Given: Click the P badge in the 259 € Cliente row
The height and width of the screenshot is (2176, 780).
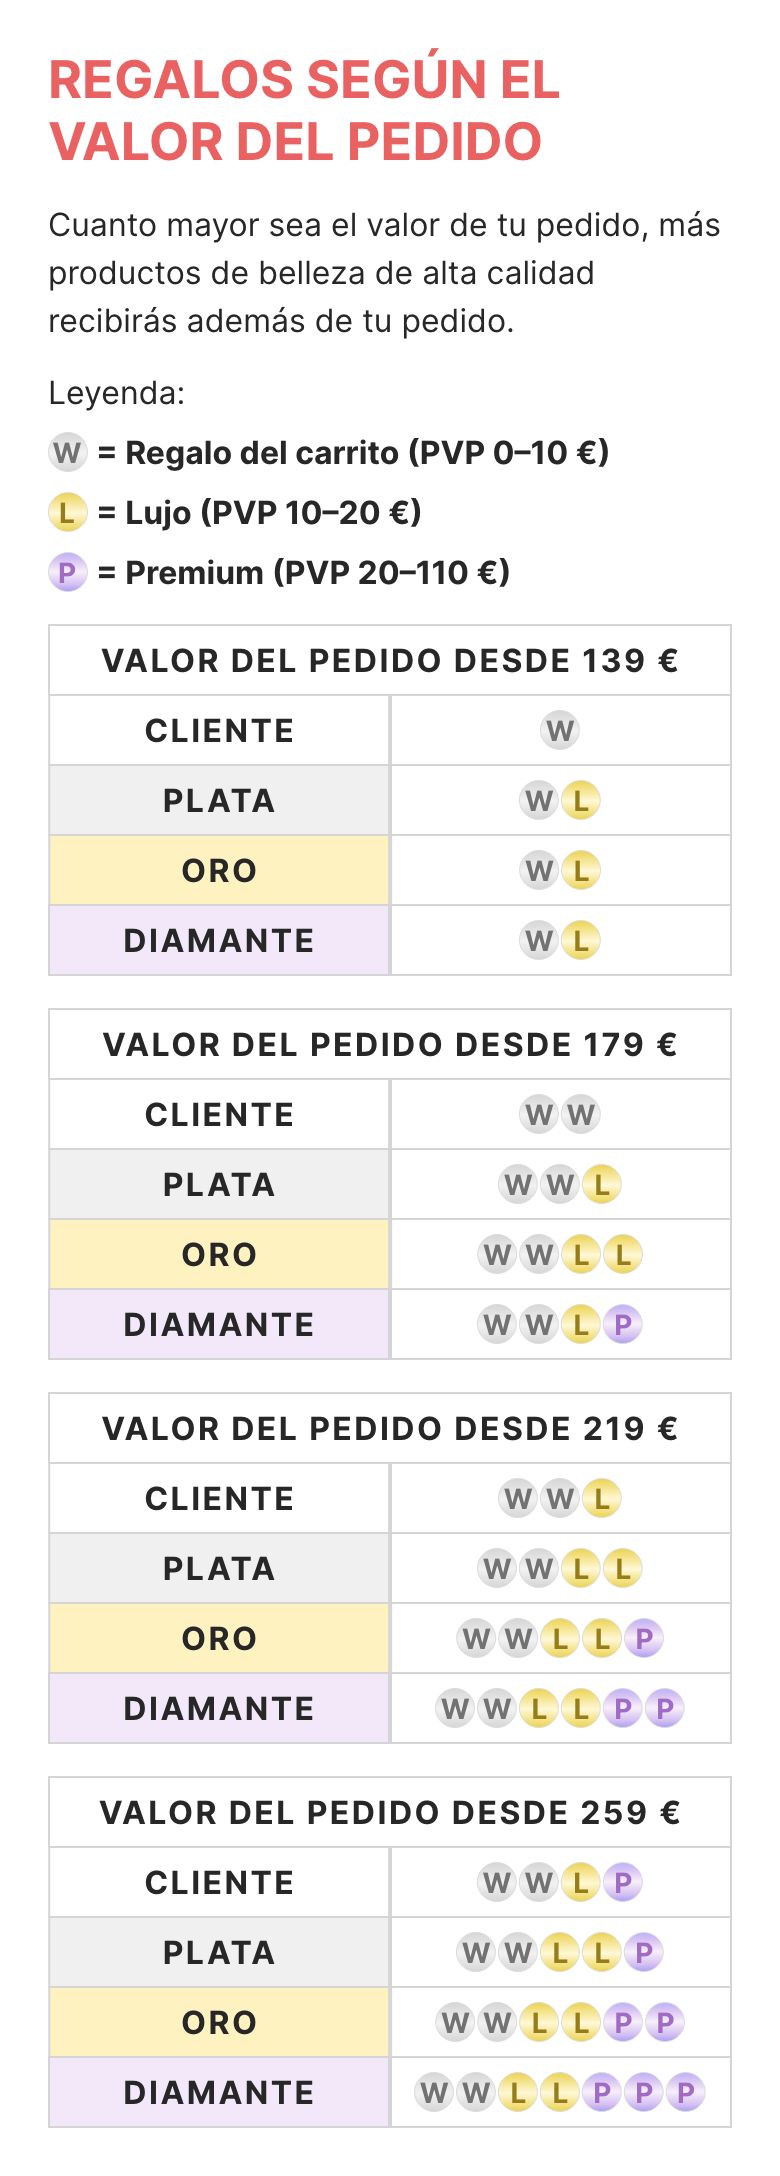Looking at the screenshot, I should click(x=623, y=1883).
